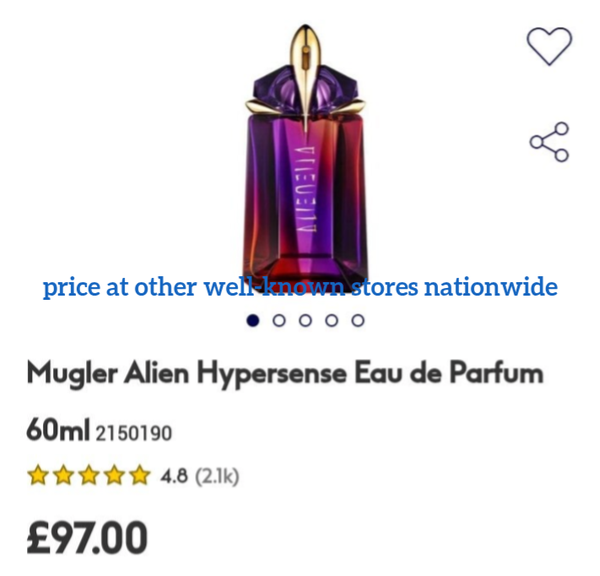Select the 60ml size label
The width and height of the screenshot is (600, 576).
tap(58, 430)
